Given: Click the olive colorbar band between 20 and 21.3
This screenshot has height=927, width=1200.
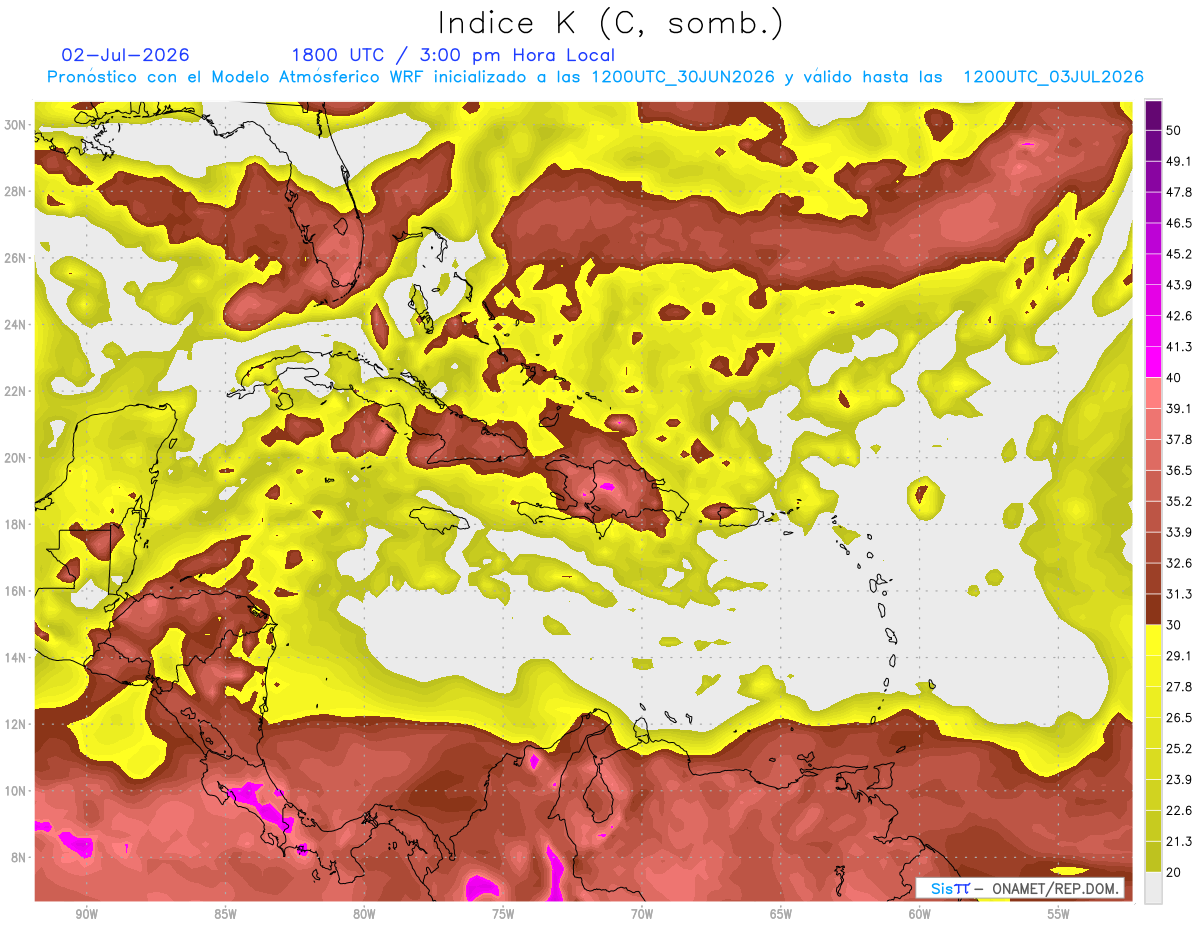Looking at the screenshot, I should [1153, 857].
